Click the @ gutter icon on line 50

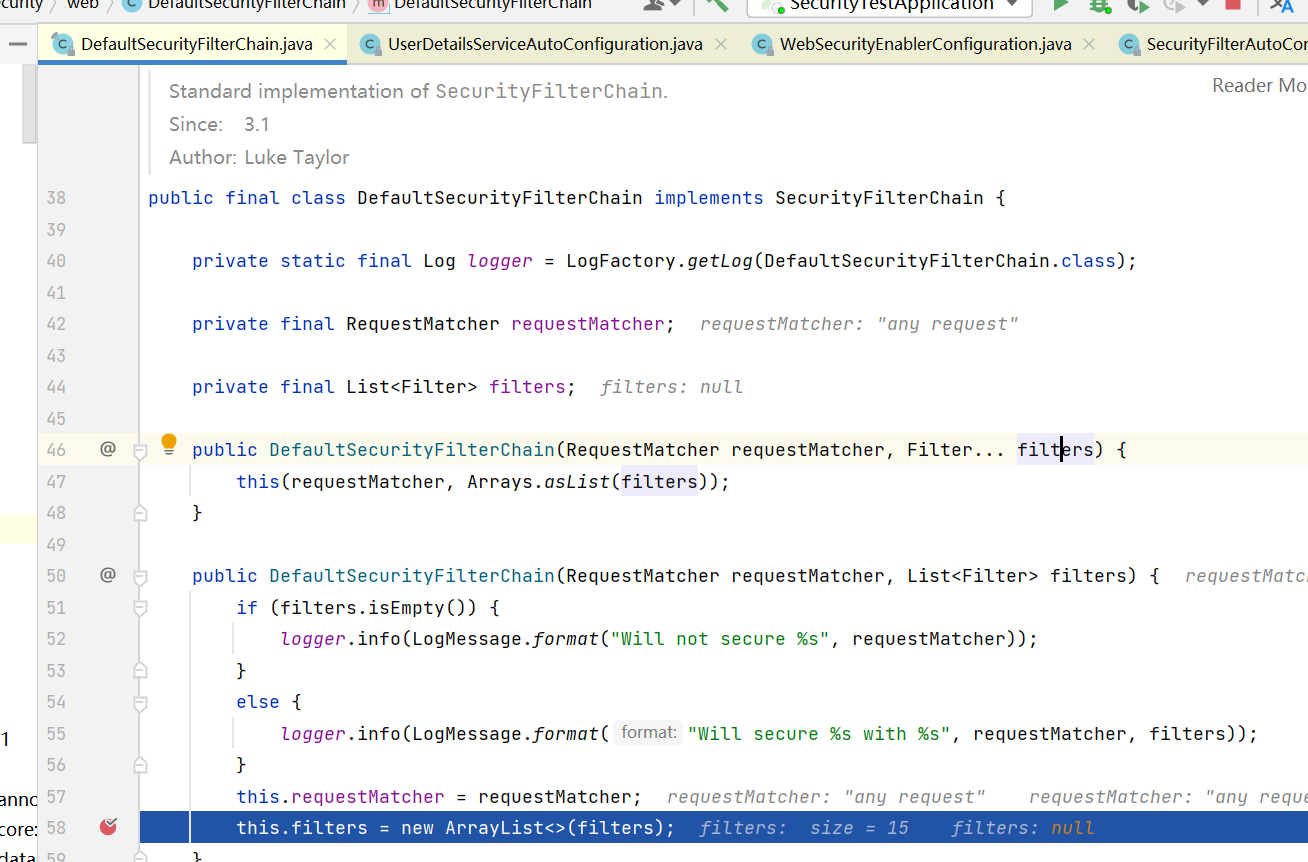click(x=108, y=575)
